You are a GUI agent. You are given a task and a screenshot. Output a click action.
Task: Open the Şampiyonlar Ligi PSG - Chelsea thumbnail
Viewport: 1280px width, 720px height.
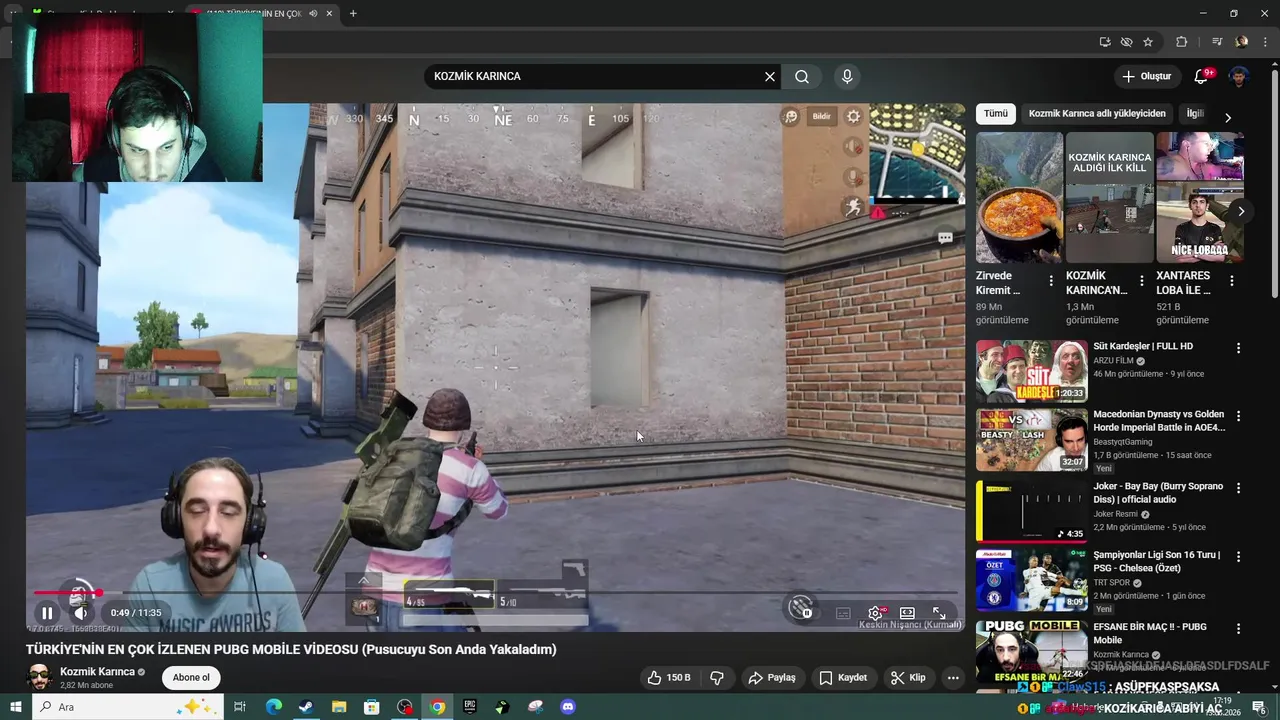pyautogui.click(x=1032, y=580)
